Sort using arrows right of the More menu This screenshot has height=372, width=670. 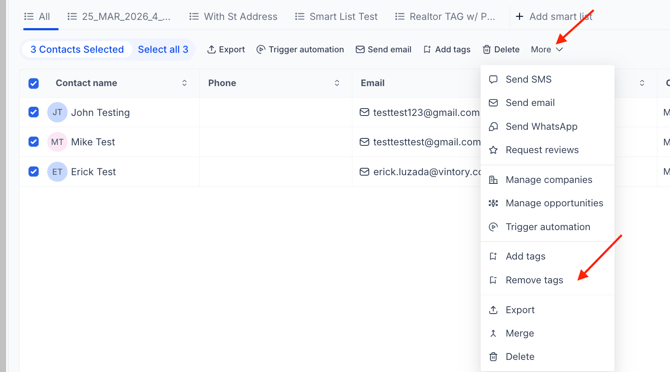click(x=642, y=83)
